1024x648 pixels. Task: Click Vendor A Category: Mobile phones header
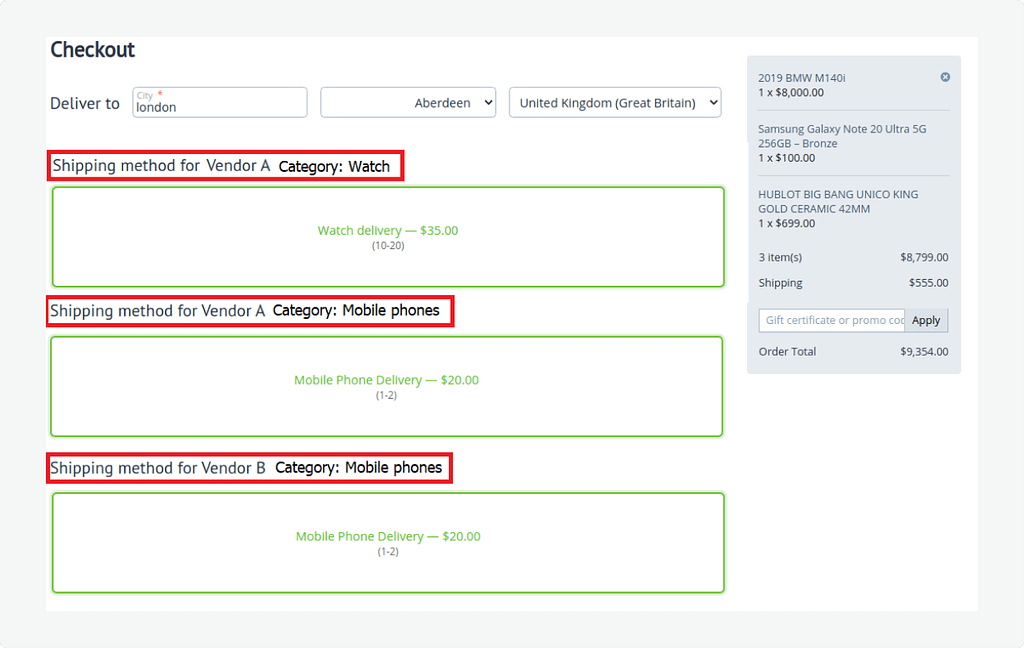250,311
